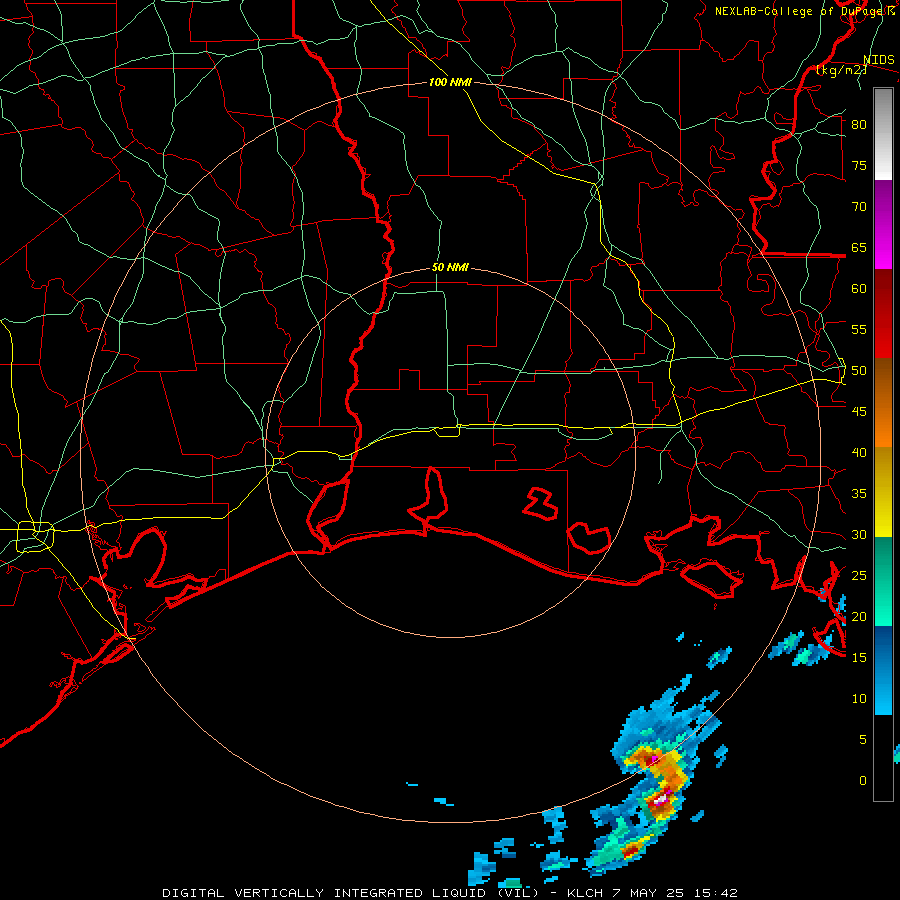This screenshot has height=900, width=900.
Task: Click the "50 NMI" range ring label
Action: [x=450, y=267]
